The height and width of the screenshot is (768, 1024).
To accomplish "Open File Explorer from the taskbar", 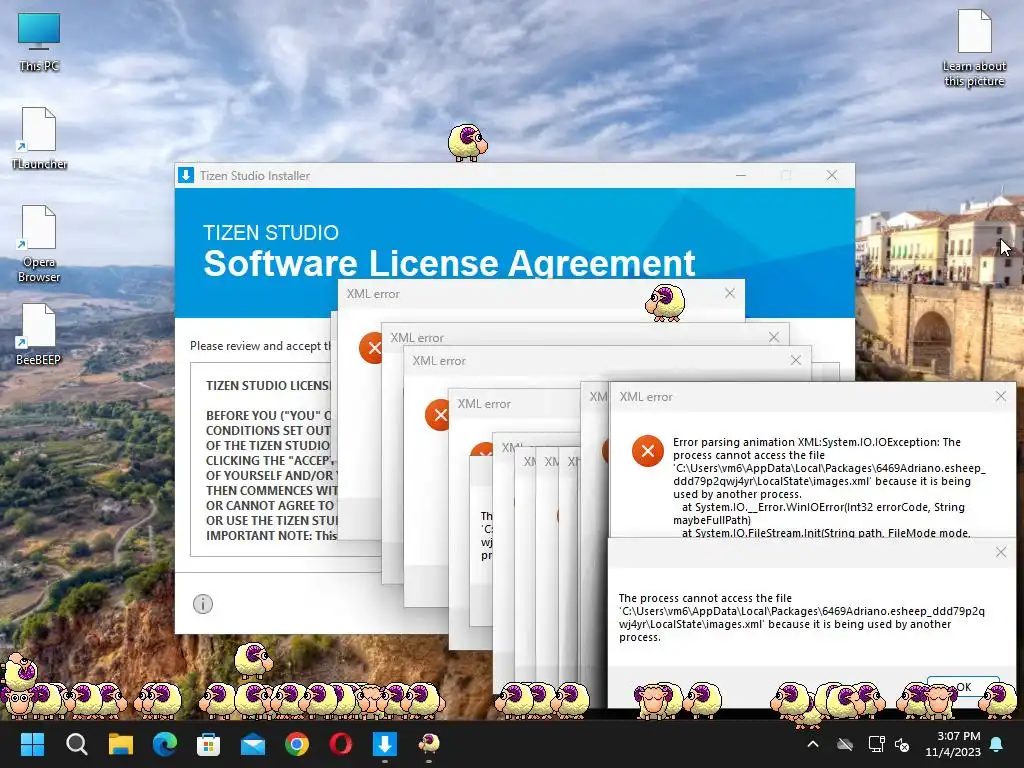I will click(121, 744).
